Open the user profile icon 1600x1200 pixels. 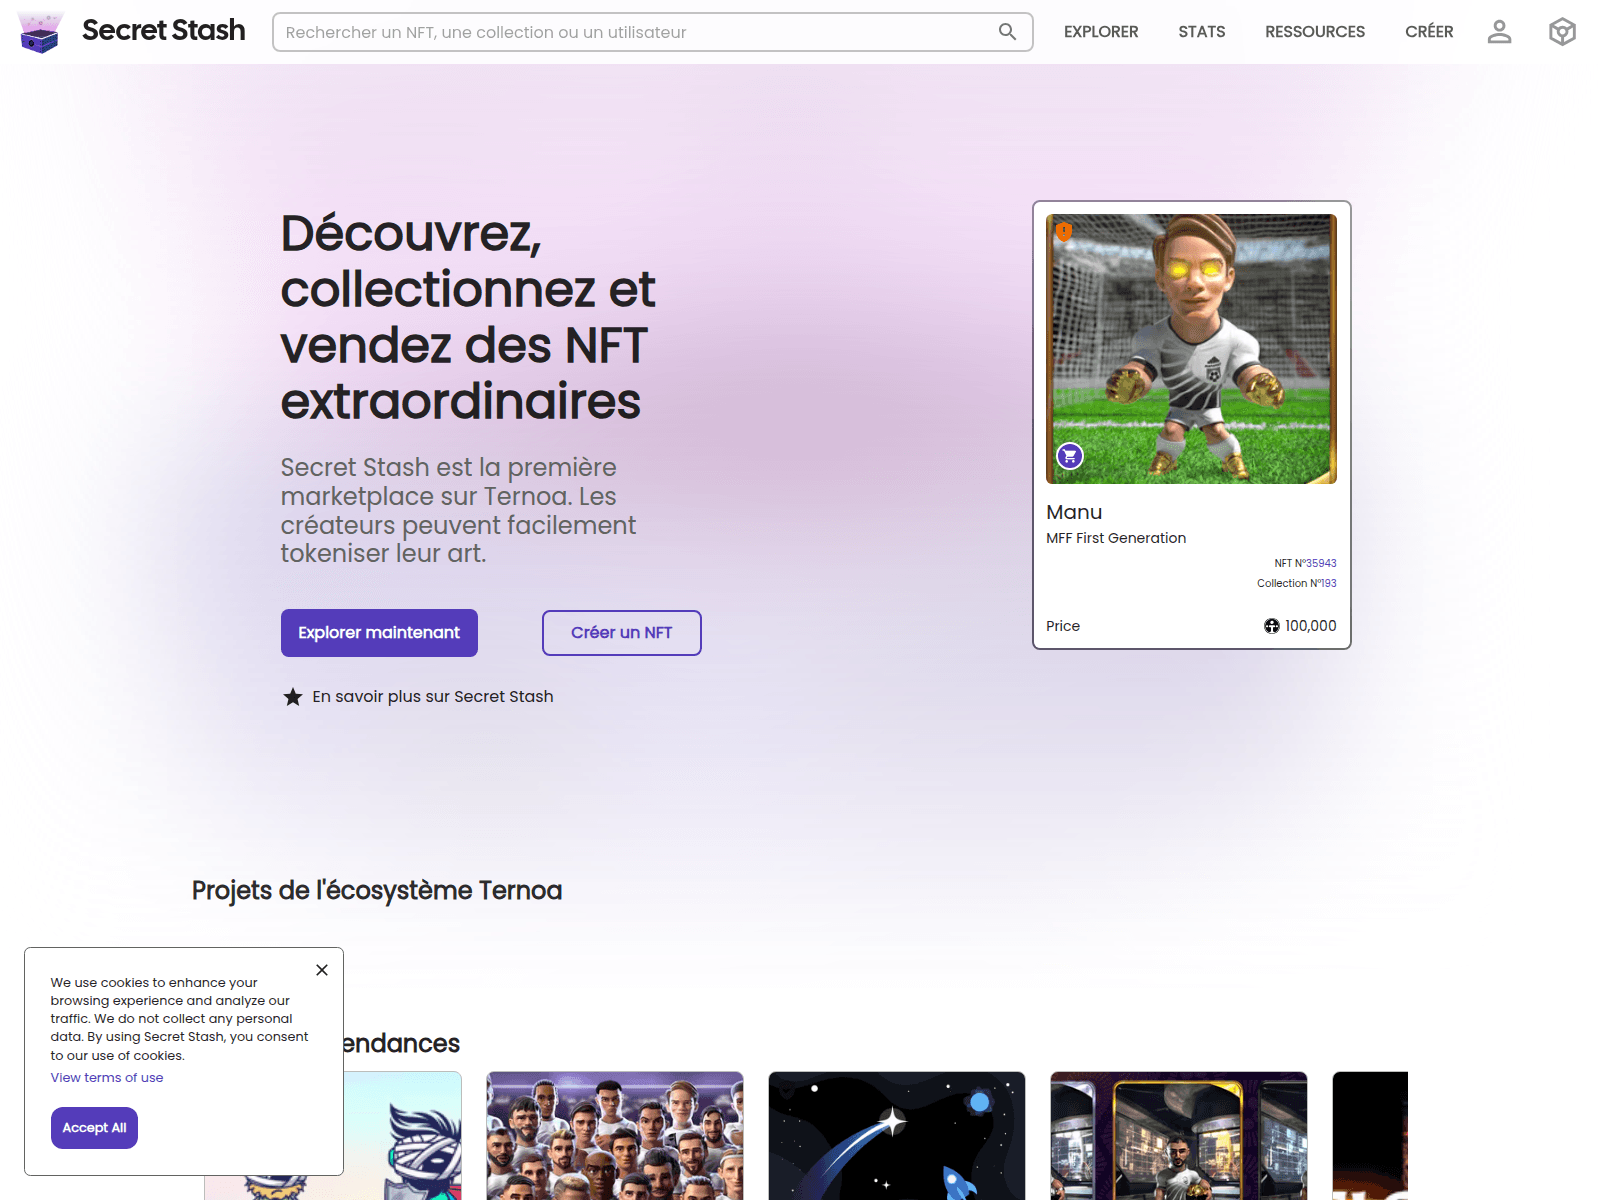point(1499,32)
